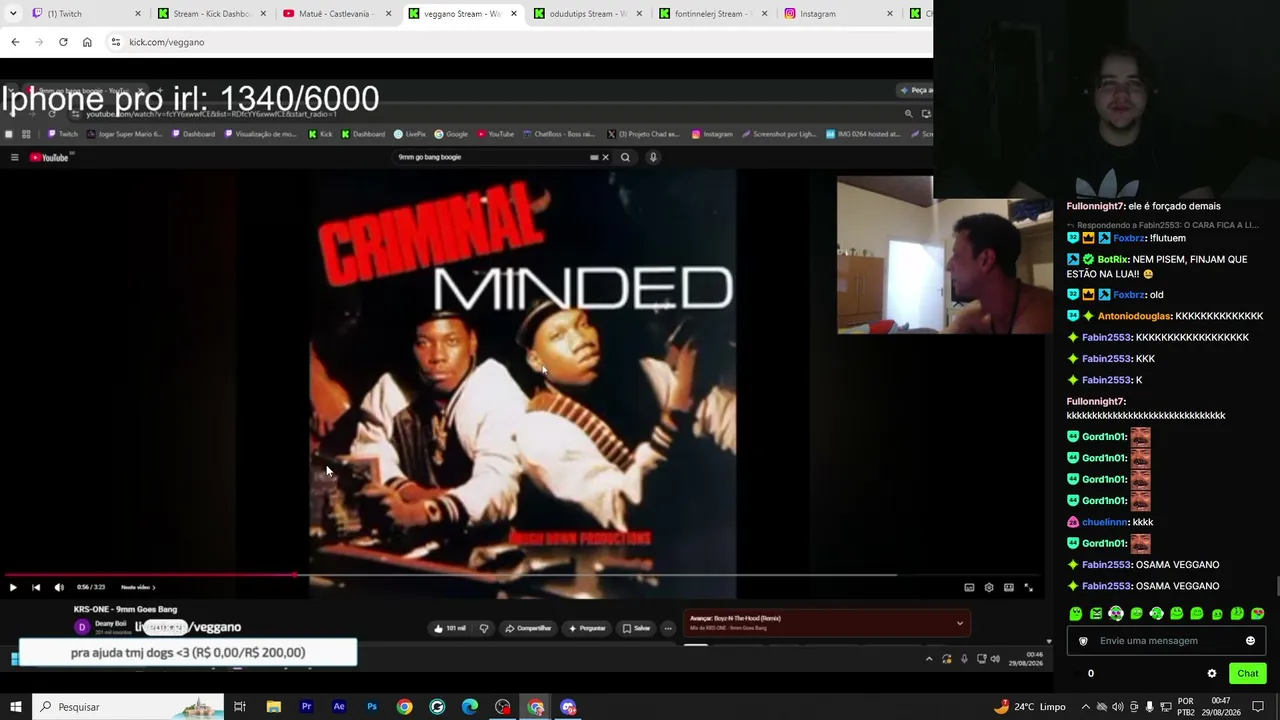The height and width of the screenshot is (720, 1280).
Task: Open Adobe After Effects from taskbar
Action: point(339,707)
